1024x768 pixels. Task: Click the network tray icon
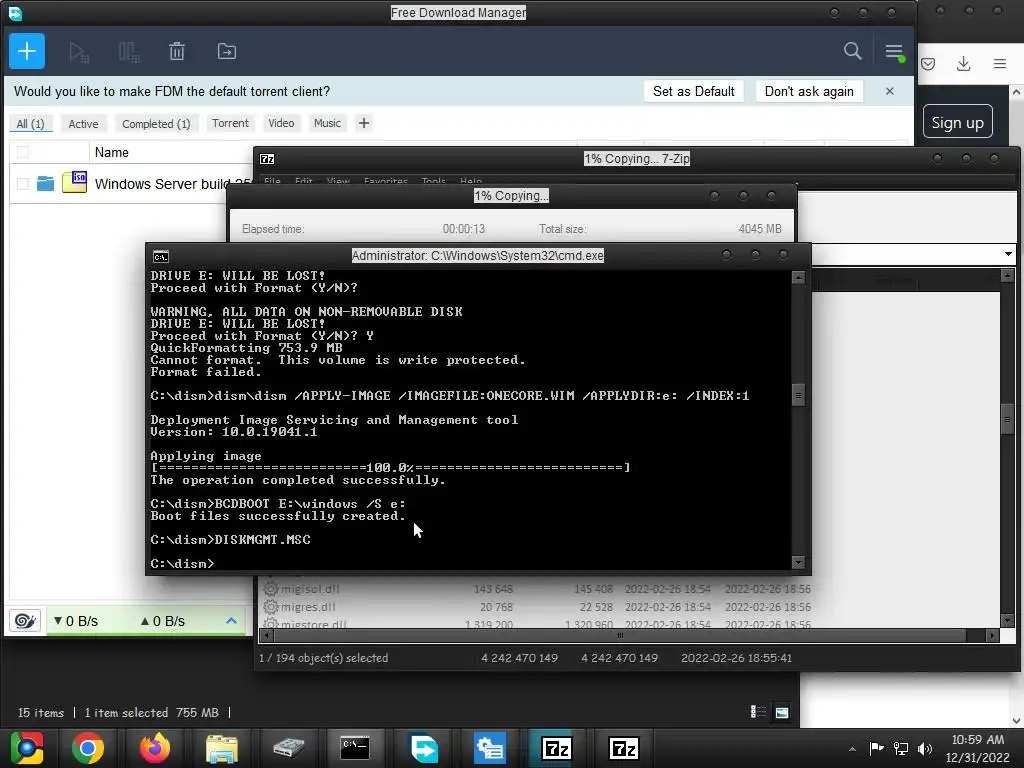(x=901, y=748)
